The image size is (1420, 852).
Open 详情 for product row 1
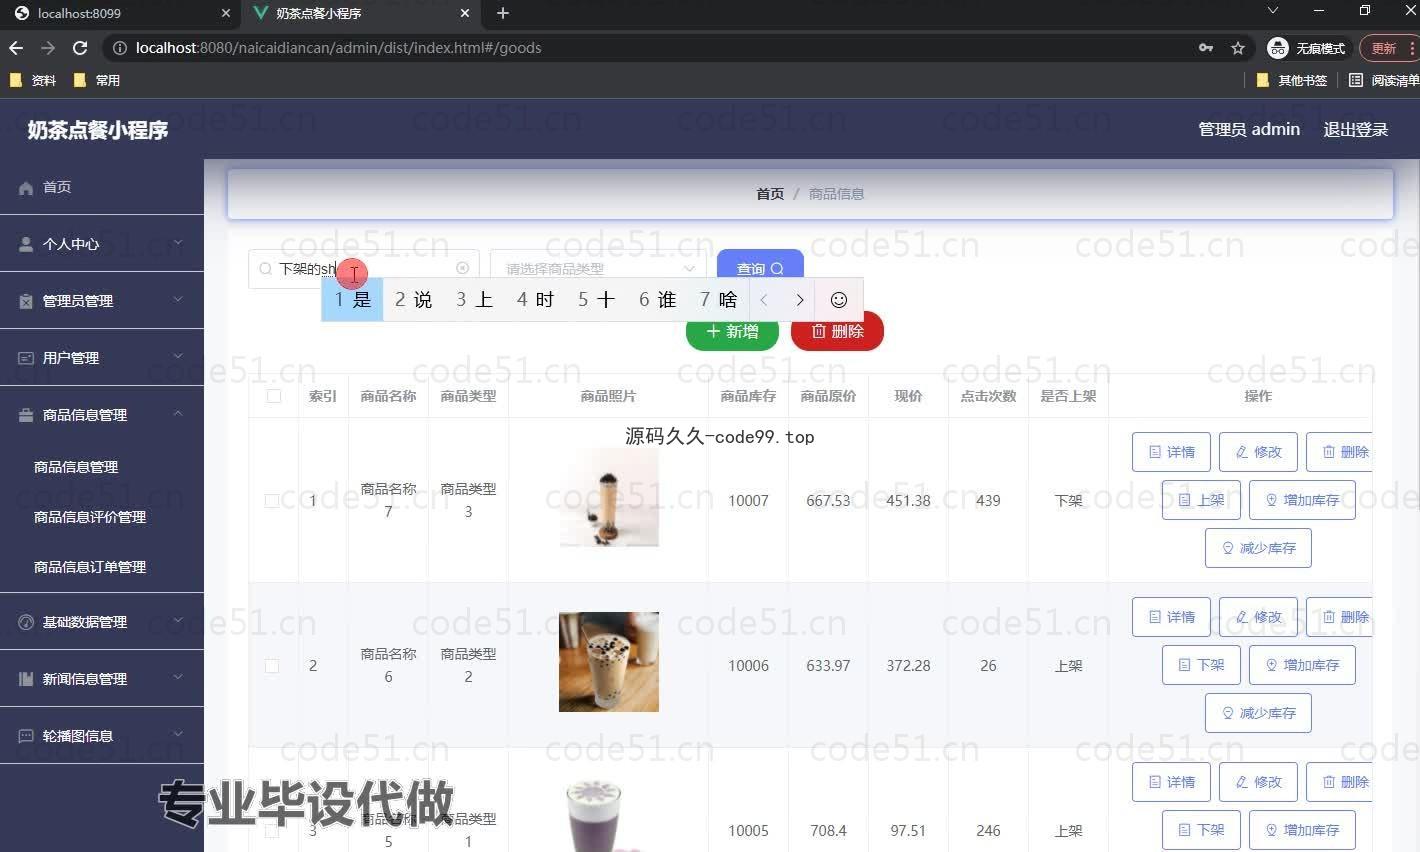point(1171,452)
